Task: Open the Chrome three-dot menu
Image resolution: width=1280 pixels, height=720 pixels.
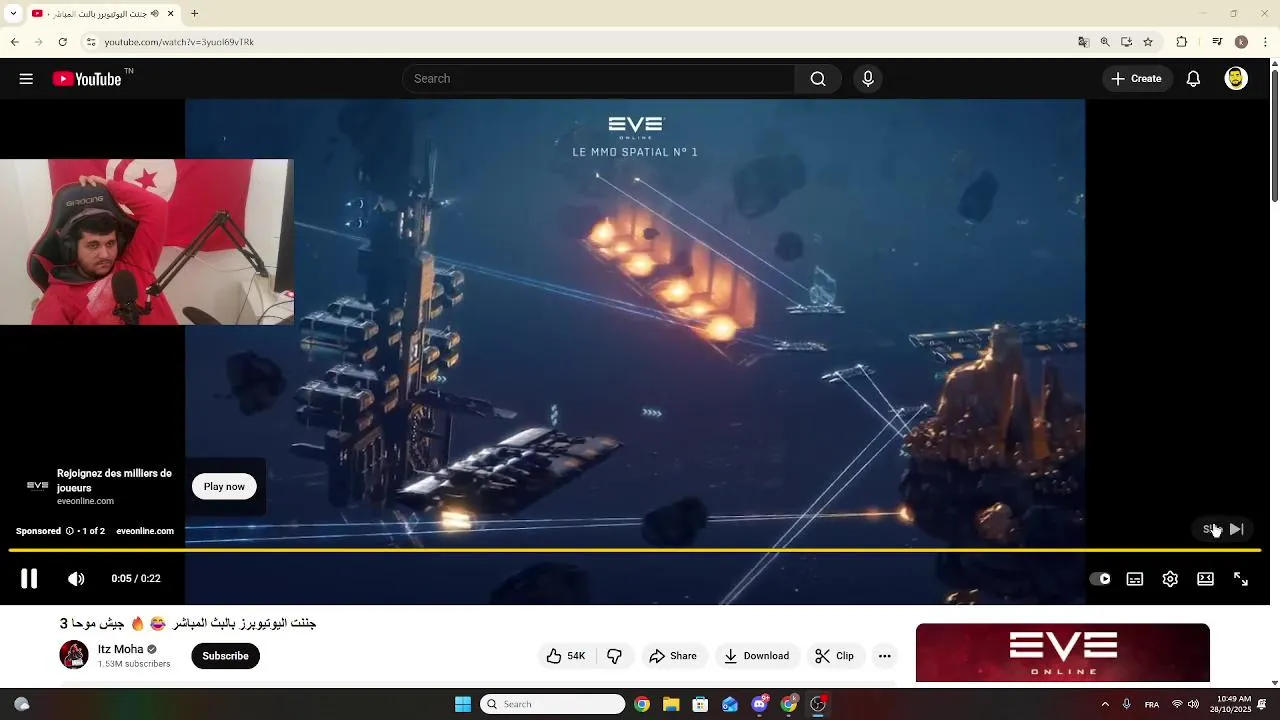Action: 1266,42
